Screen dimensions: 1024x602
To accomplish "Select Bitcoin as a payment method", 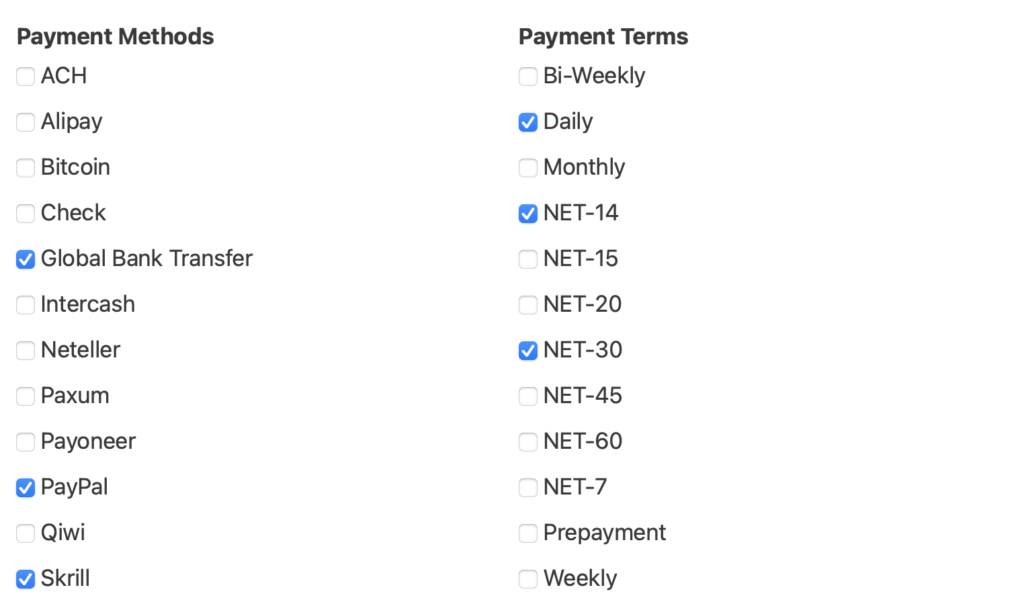I will point(26,168).
